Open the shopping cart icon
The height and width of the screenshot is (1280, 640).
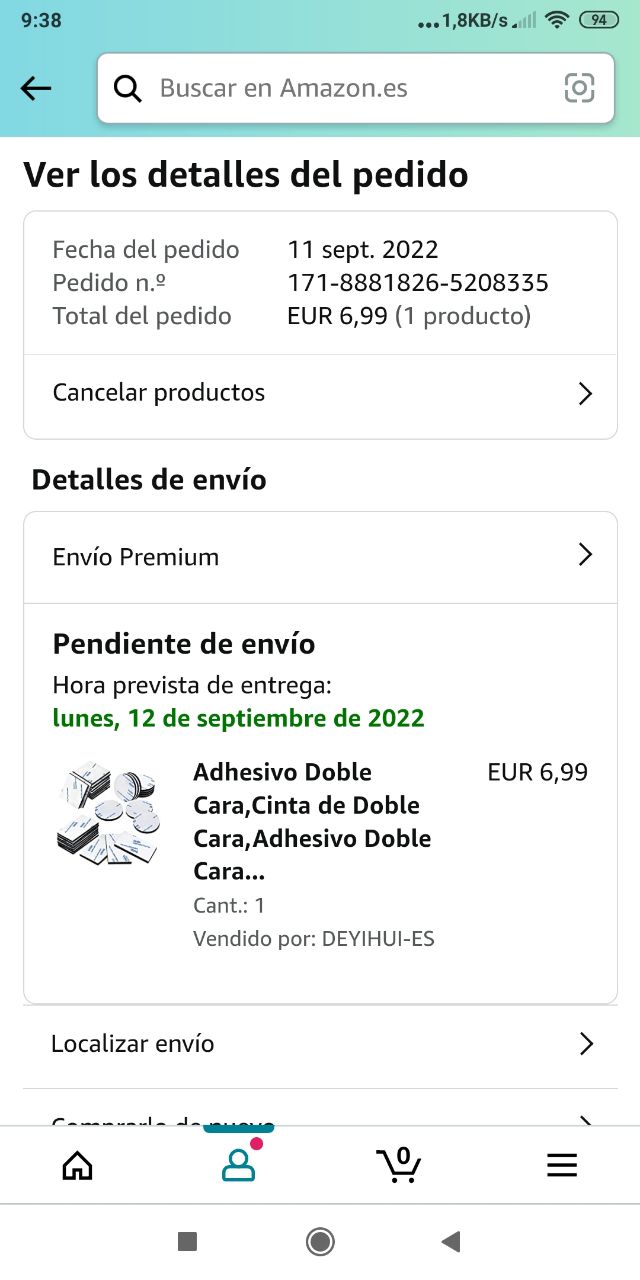pos(399,1164)
